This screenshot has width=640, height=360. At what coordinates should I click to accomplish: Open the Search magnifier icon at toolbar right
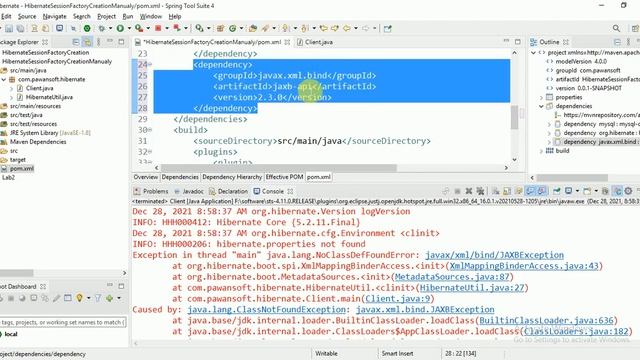coord(616,28)
